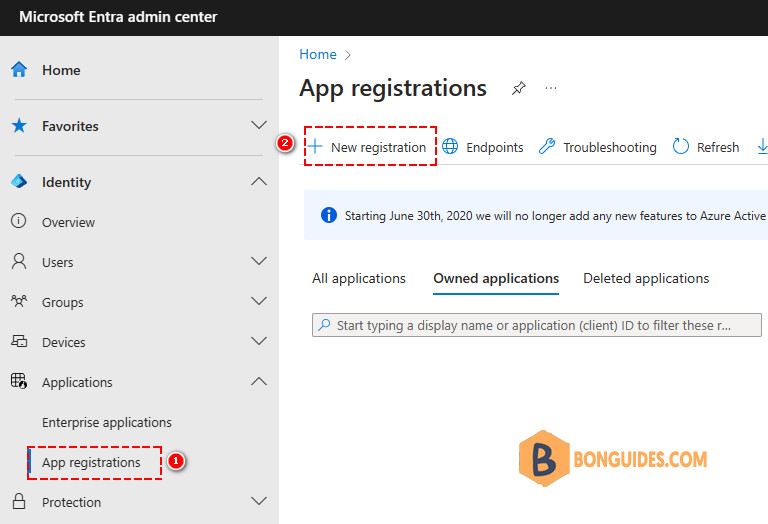Open the more options ellipsis beside title

tap(551, 89)
